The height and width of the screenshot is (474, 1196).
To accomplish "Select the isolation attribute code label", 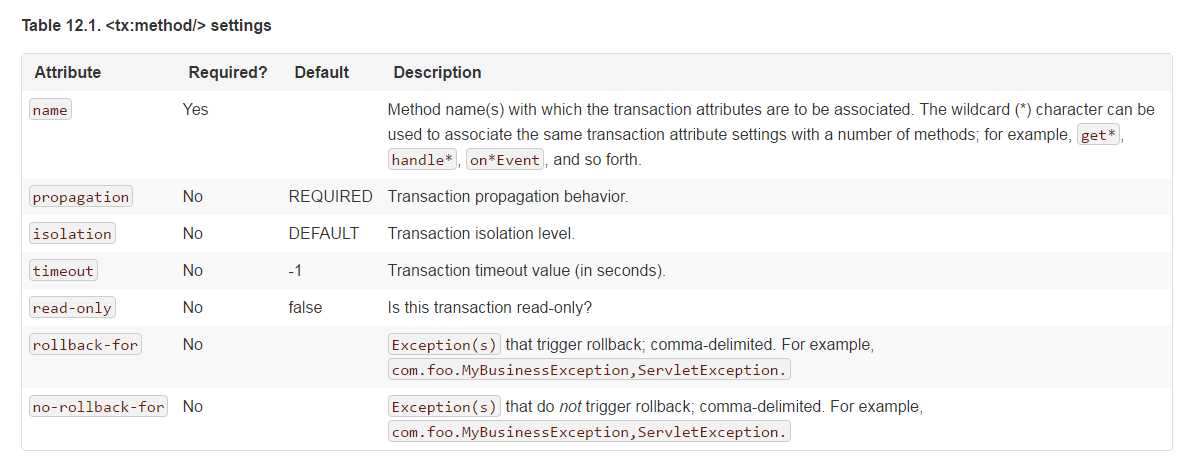I will click(72, 234).
